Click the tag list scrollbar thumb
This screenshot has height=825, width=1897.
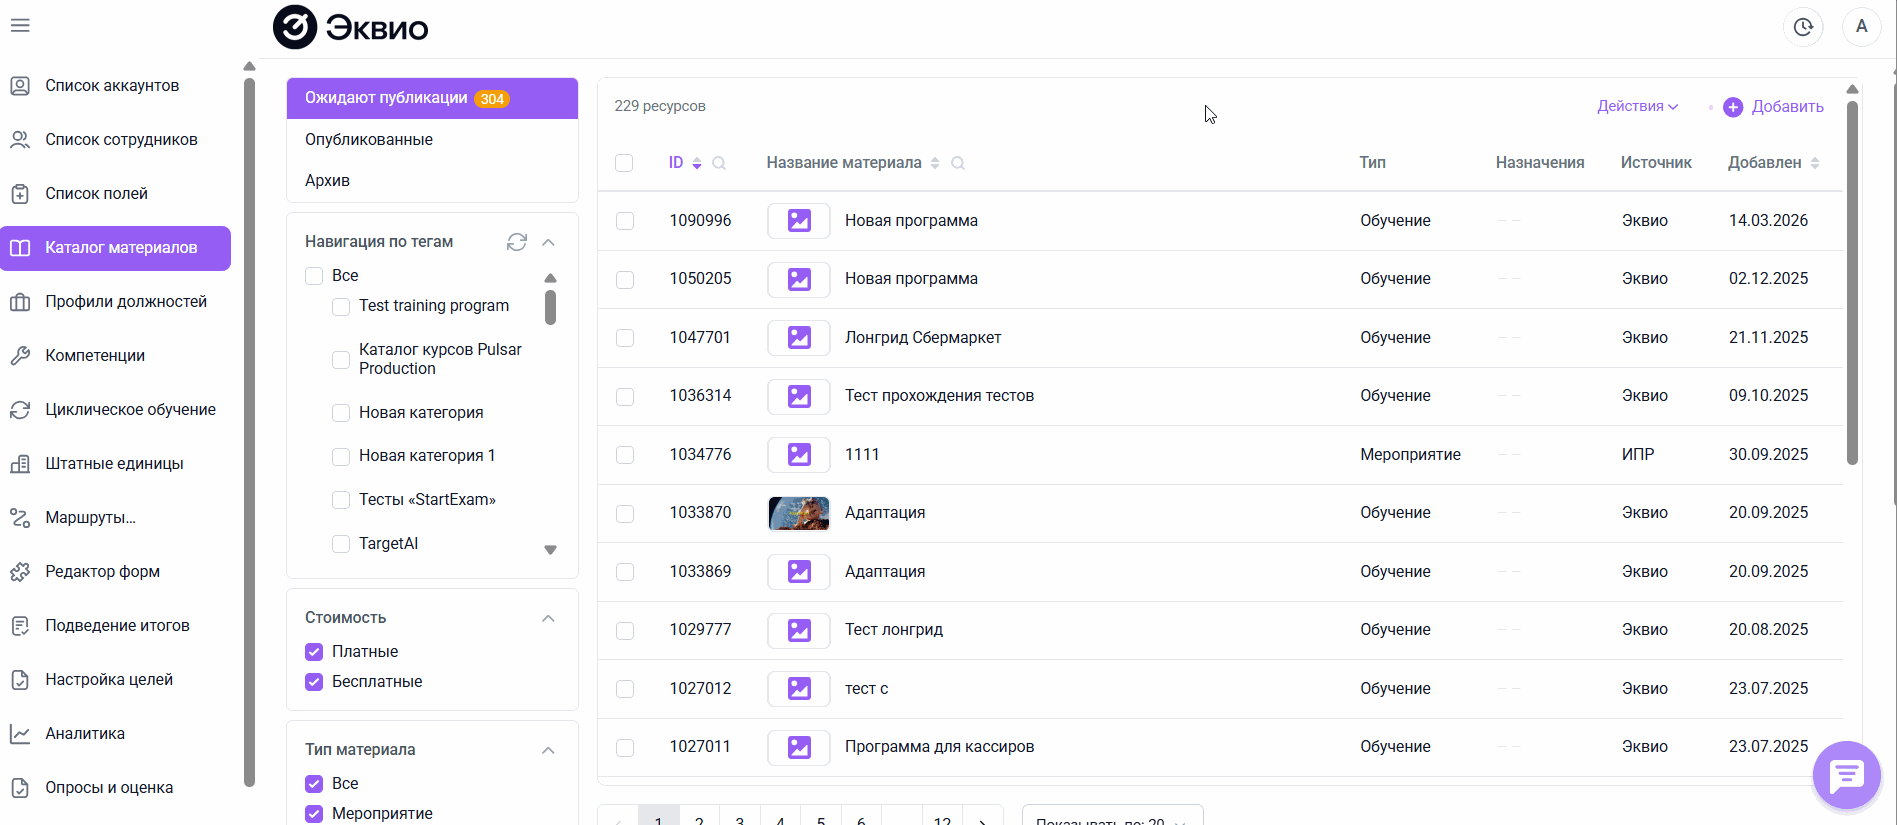550,307
